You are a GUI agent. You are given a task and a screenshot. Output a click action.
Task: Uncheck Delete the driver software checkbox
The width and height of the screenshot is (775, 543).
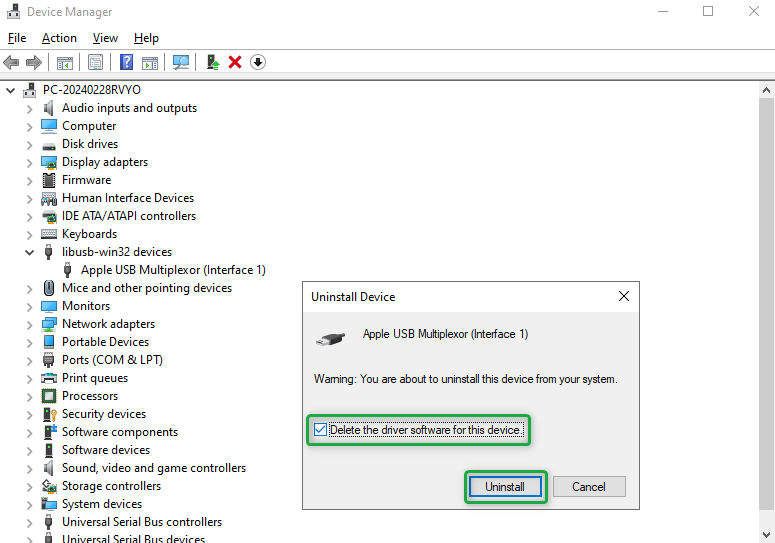point(320,430)
